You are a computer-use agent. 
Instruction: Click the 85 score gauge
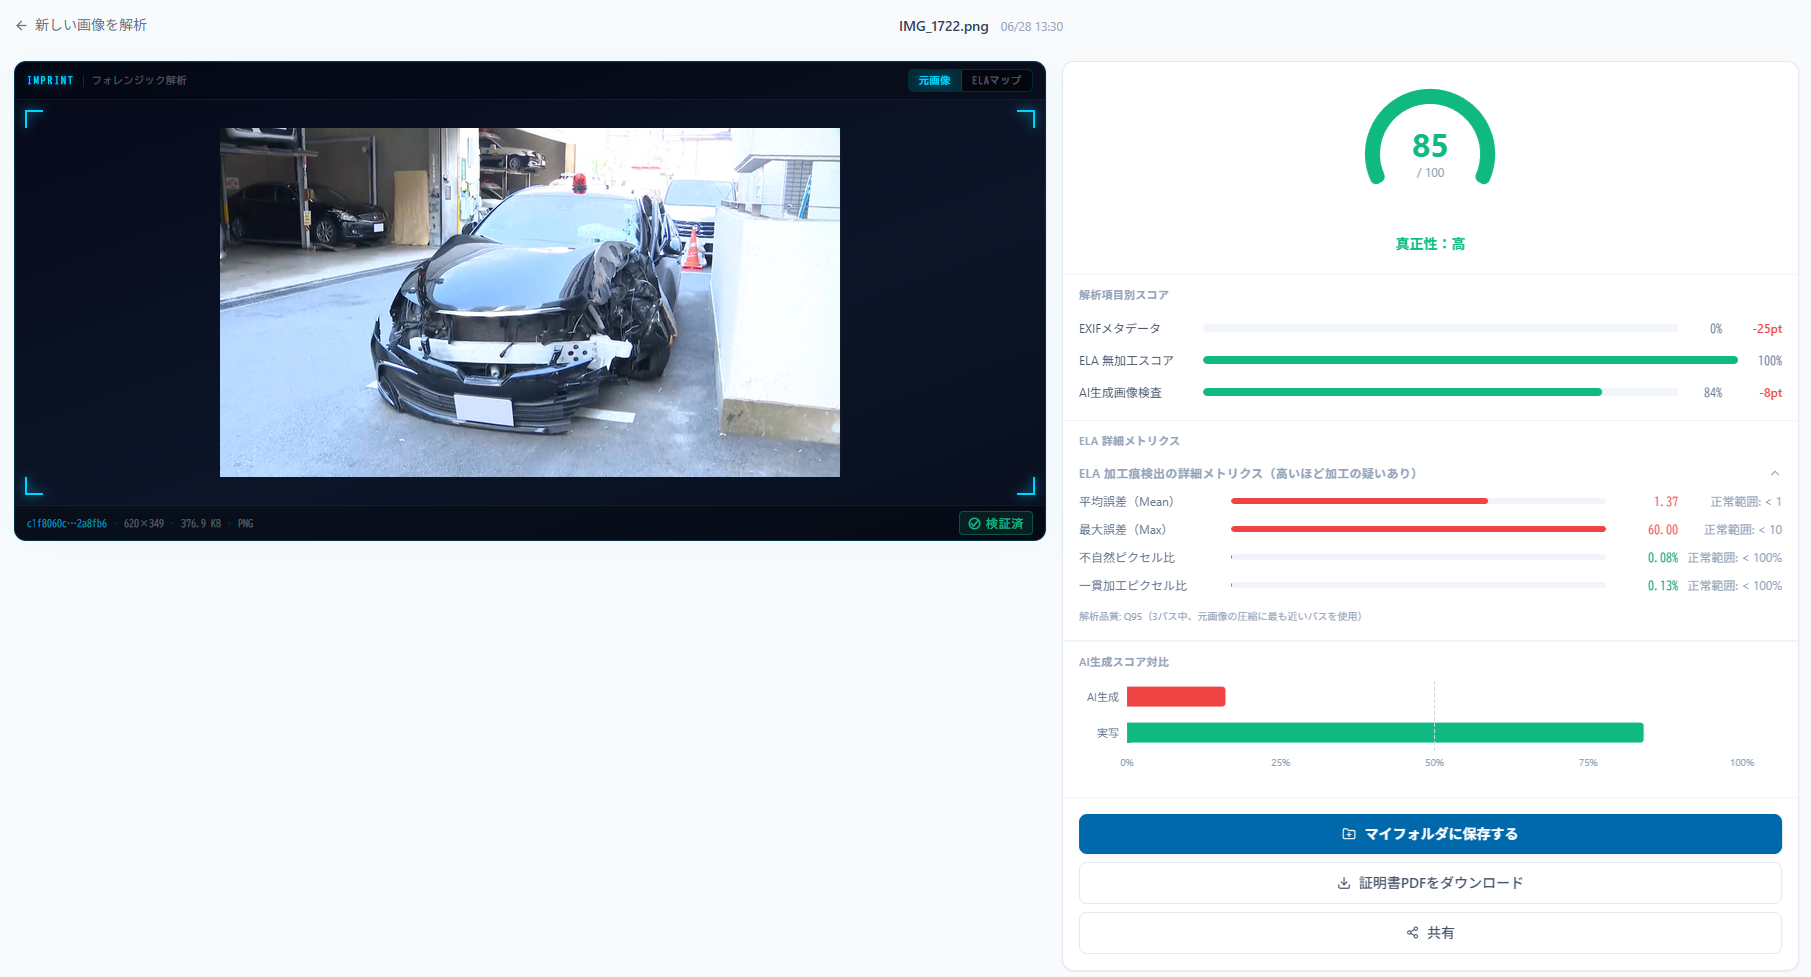(1430, 139)
